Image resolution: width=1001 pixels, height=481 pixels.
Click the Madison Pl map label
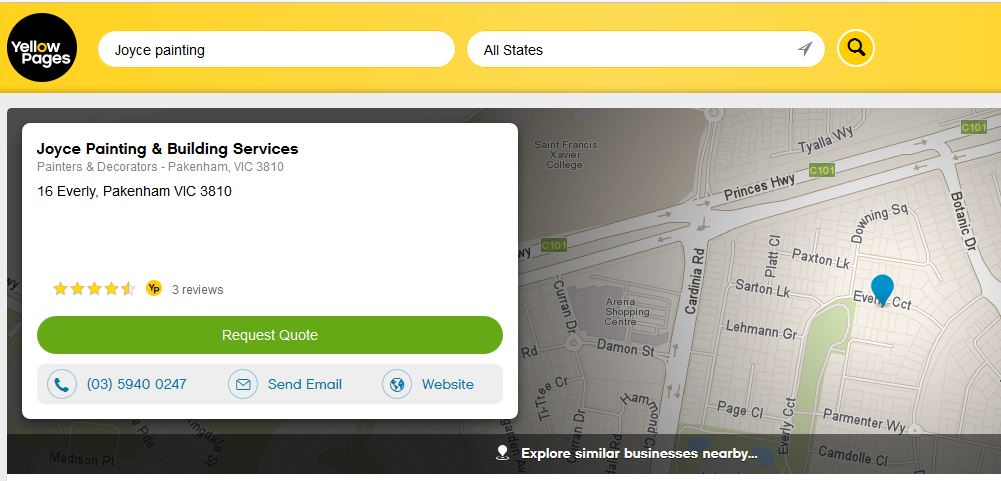(81, 458)
